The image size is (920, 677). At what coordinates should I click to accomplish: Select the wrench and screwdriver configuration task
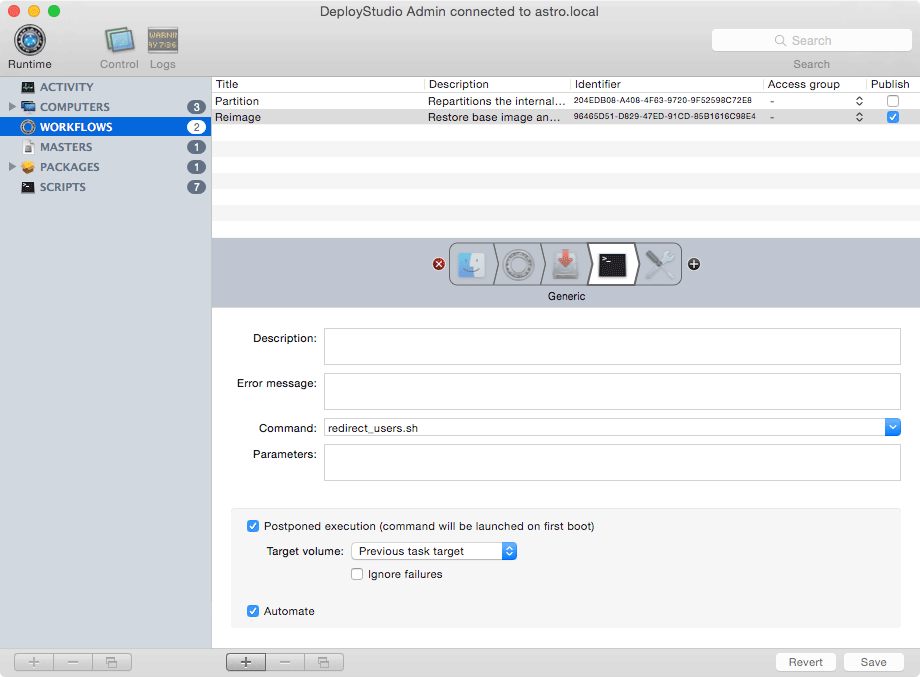[x=659, y=264]
